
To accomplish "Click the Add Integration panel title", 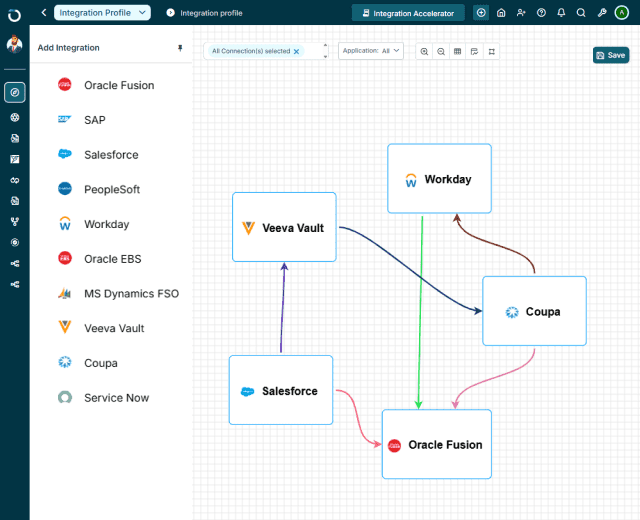I will pos(69,48).
